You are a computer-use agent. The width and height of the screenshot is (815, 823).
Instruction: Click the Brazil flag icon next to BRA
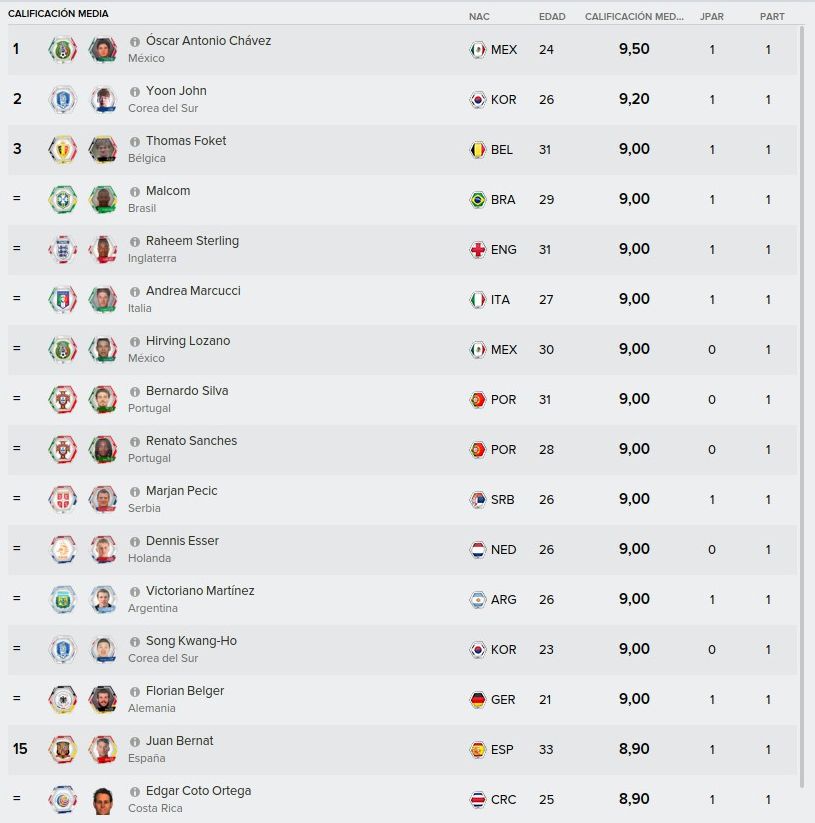coord(478,200)
